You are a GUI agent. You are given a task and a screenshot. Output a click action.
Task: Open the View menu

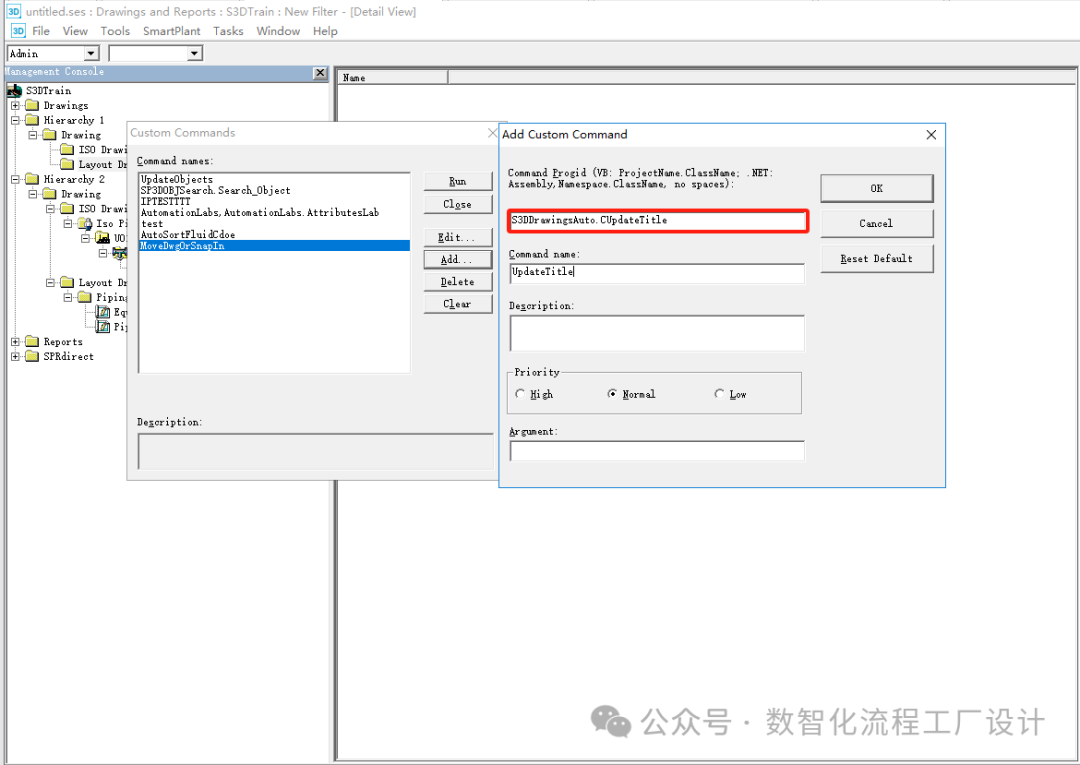tap(75, 31)
